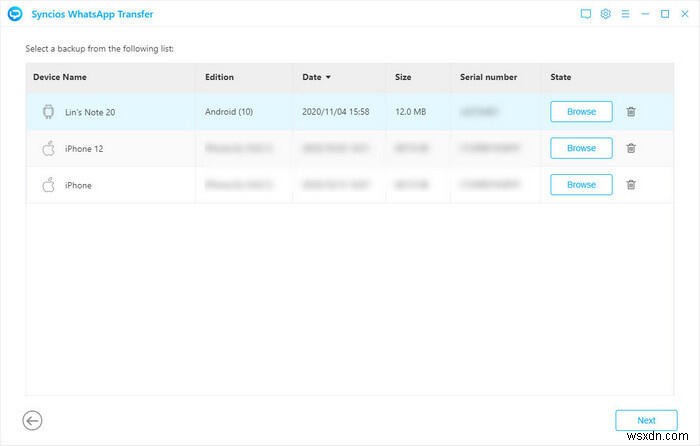Open the feedback message icon in the title bar
700x446 pixels.
pos(585,14)
